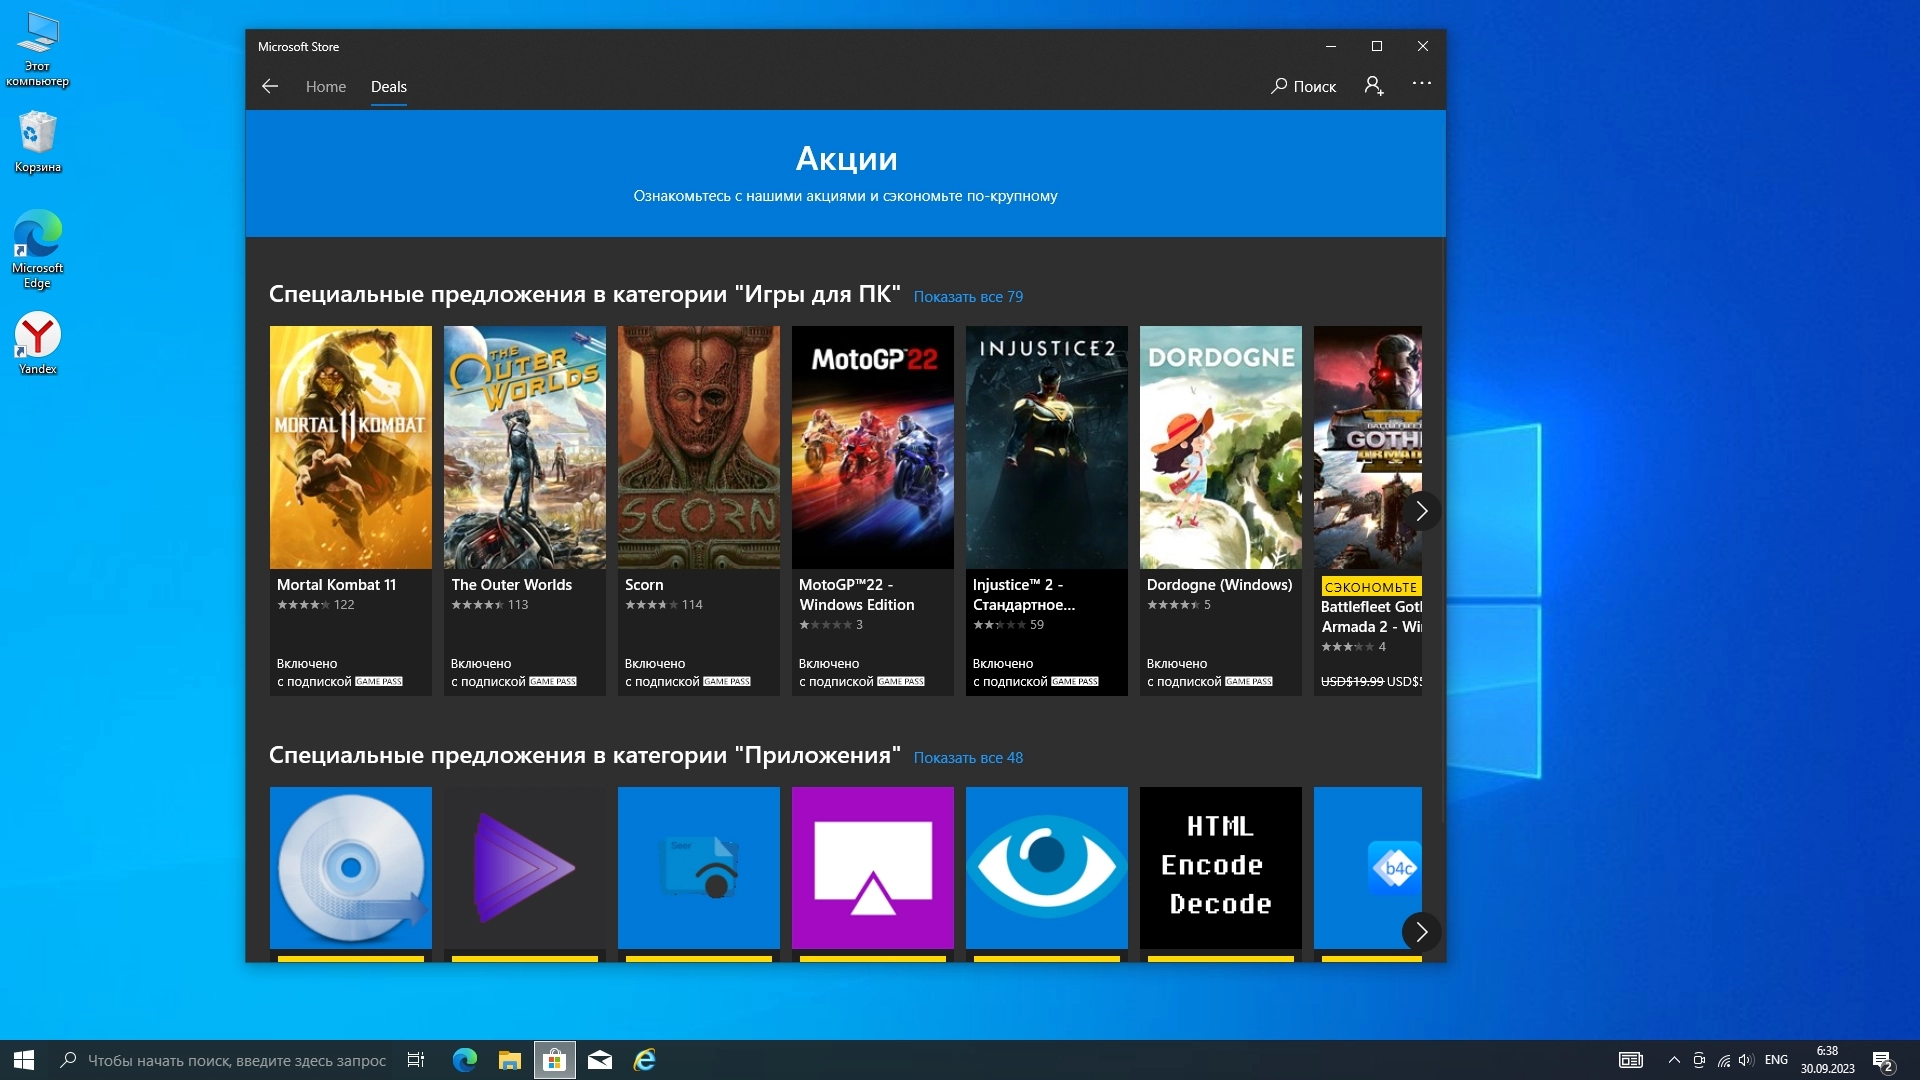The image size is (1920, 1080).
Task: Click Показать все 48 link
Action: [967, 758]
